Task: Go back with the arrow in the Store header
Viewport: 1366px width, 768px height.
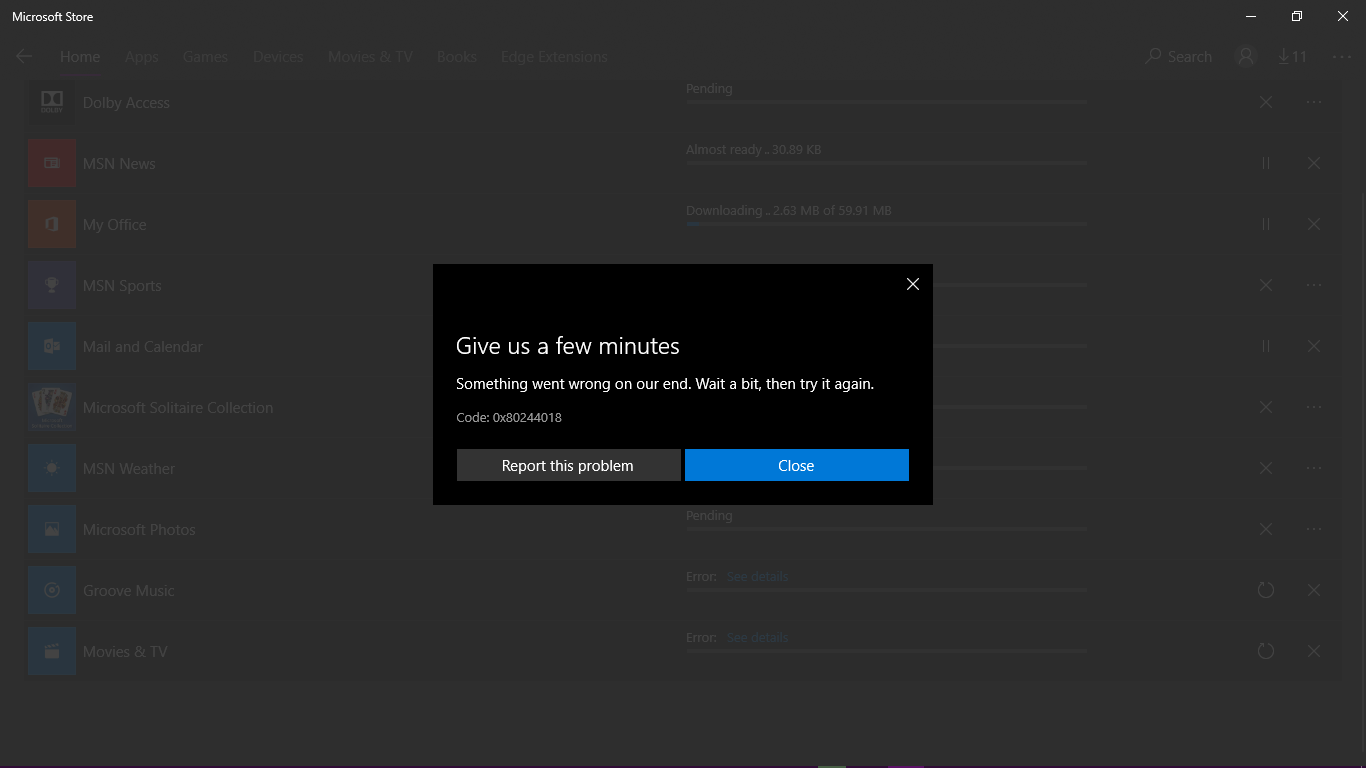Action: tap(24, 57)
